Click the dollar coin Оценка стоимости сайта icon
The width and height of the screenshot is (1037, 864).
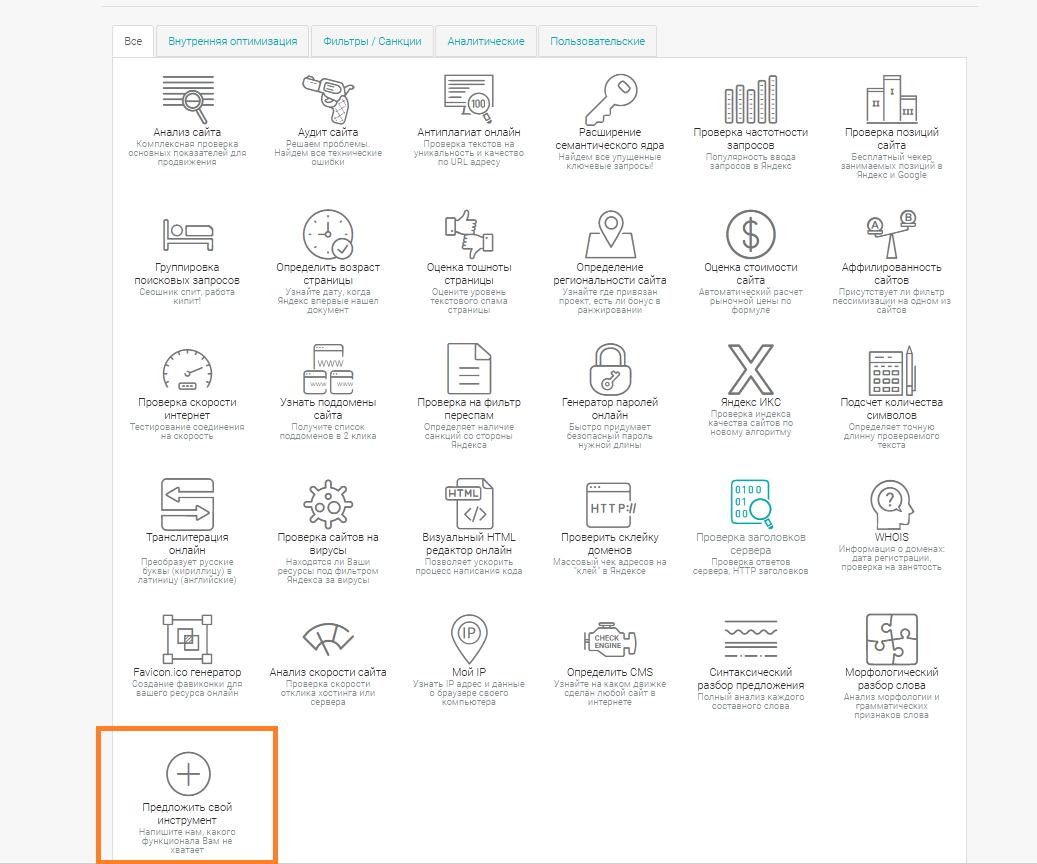[x=750, y=233]
